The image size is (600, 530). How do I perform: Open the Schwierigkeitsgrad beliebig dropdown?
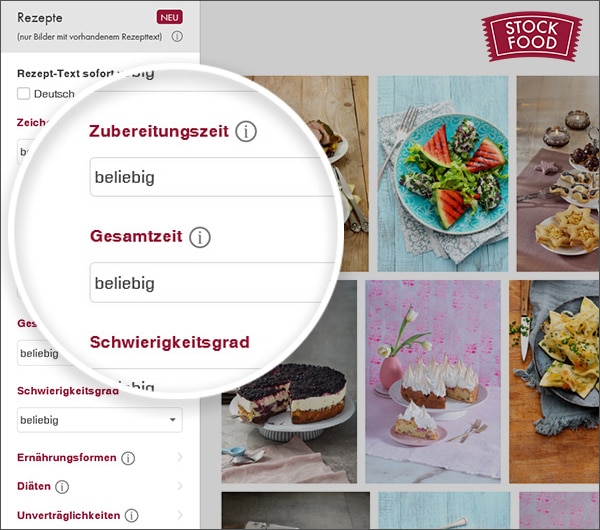tap(99, 420)
